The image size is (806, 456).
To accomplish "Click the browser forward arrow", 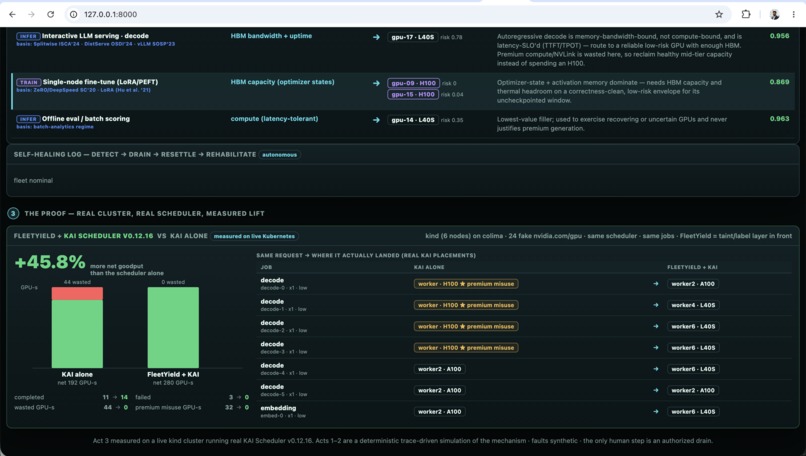I will [x=31, y=14].
